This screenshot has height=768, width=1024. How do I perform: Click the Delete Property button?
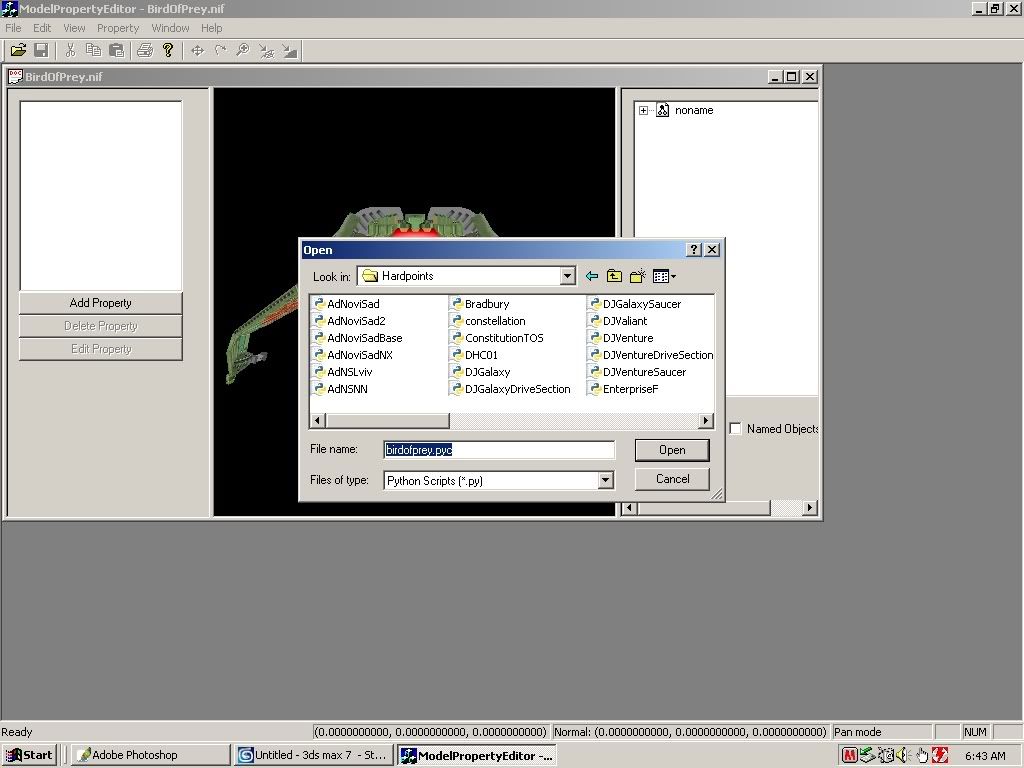101,326
